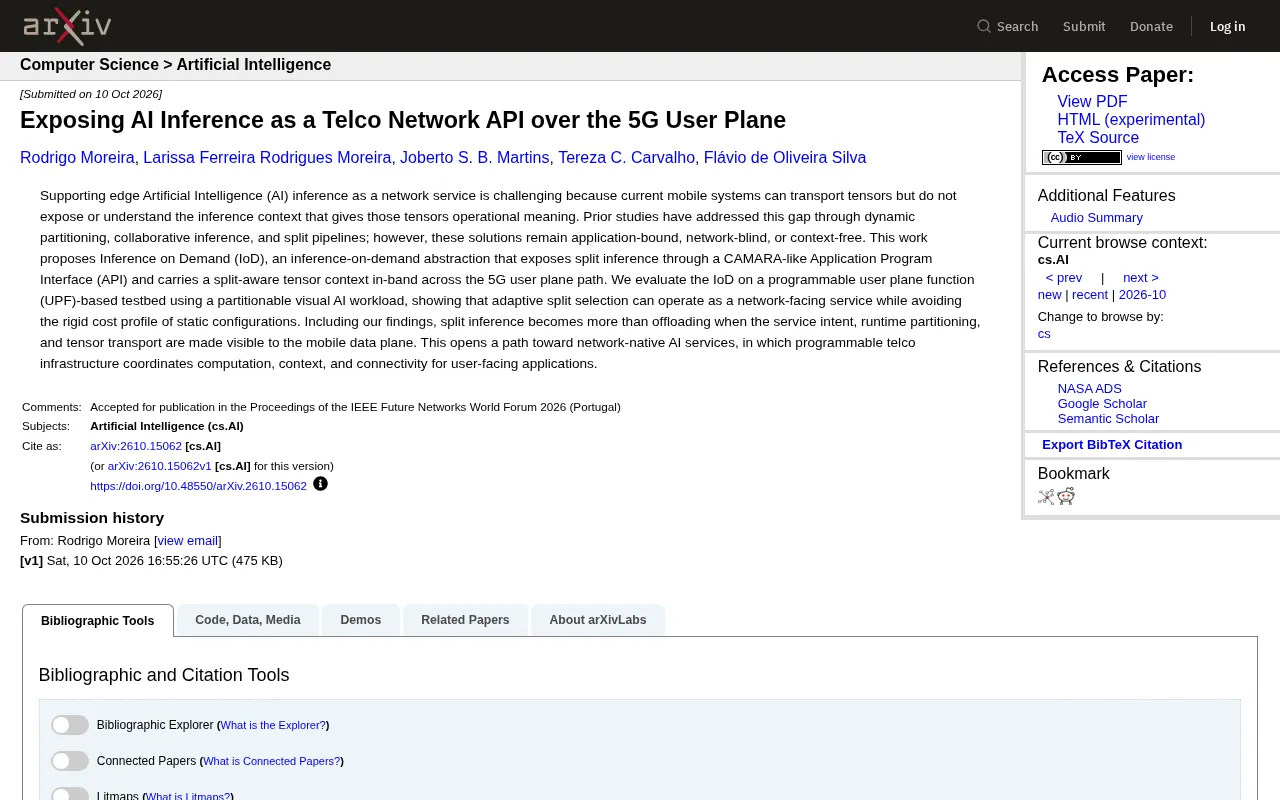Image resolution: width=1280 pixels, height=800 pixels.
Task: Open Google Scholar link
Action: 1102,404
